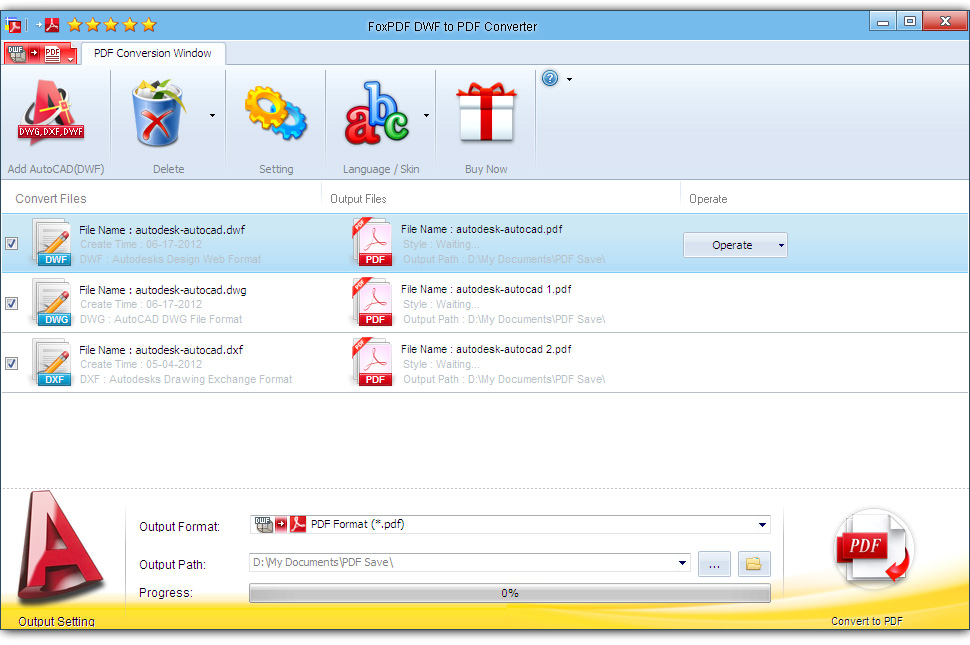Open the Output Path dropdown list
970x645 pixels.
682,563
